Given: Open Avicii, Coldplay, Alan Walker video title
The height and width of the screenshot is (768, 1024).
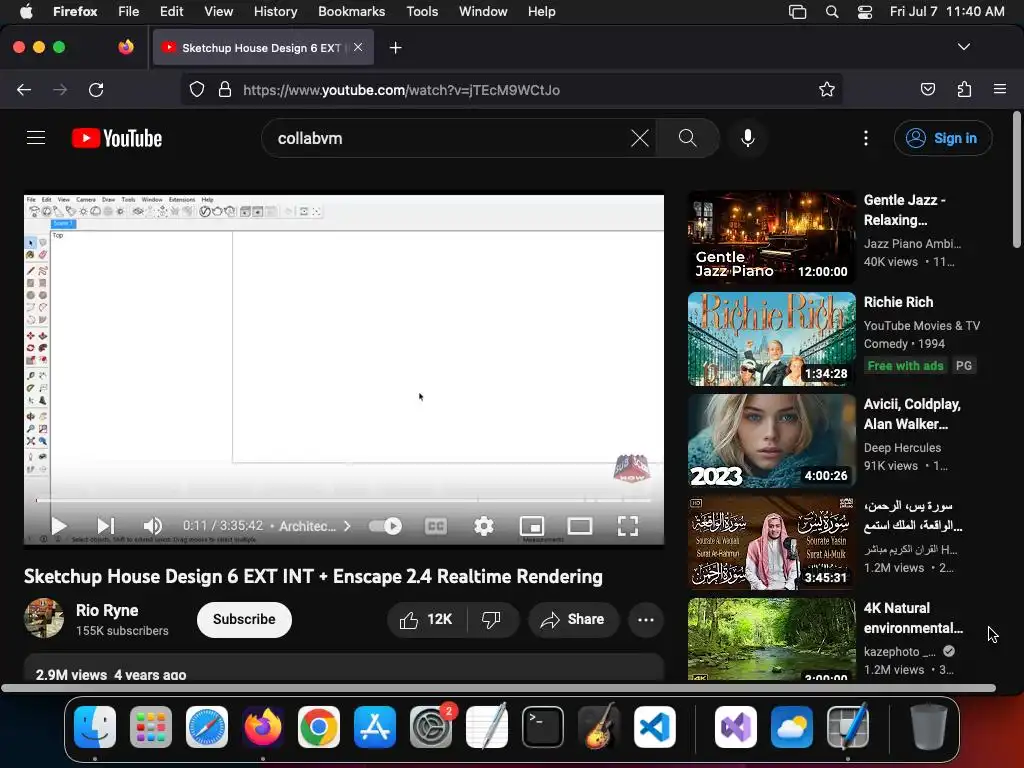Looking at the screenshot, I should [x=912, y=414].
